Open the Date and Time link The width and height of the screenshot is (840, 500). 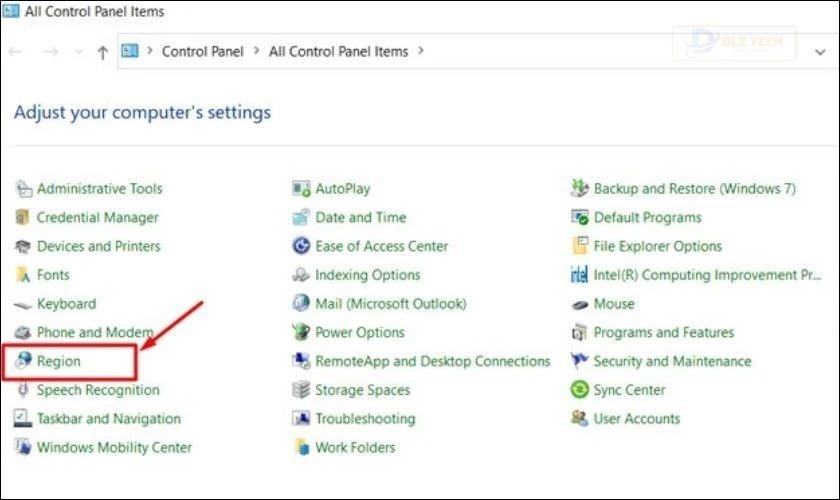tap(361, 217)
